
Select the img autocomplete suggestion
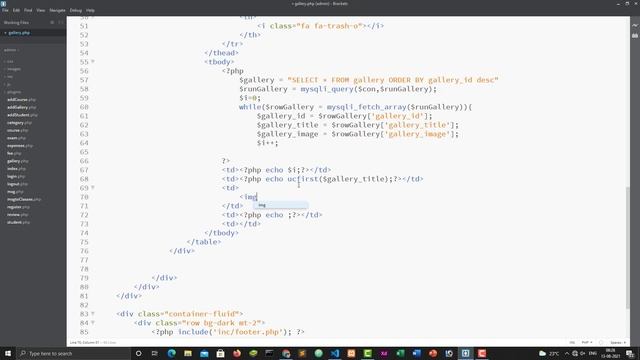click(281, 205)
